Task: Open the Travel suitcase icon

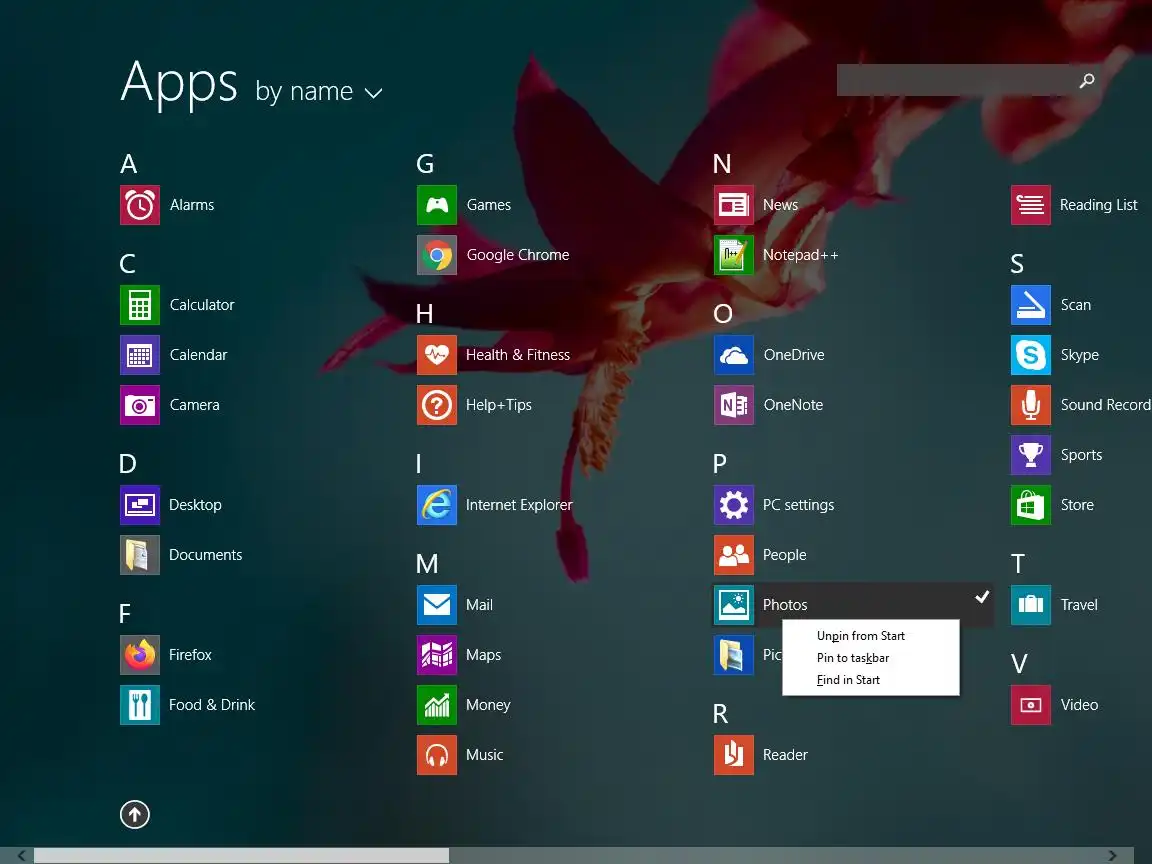Action: coord(1030,605)
